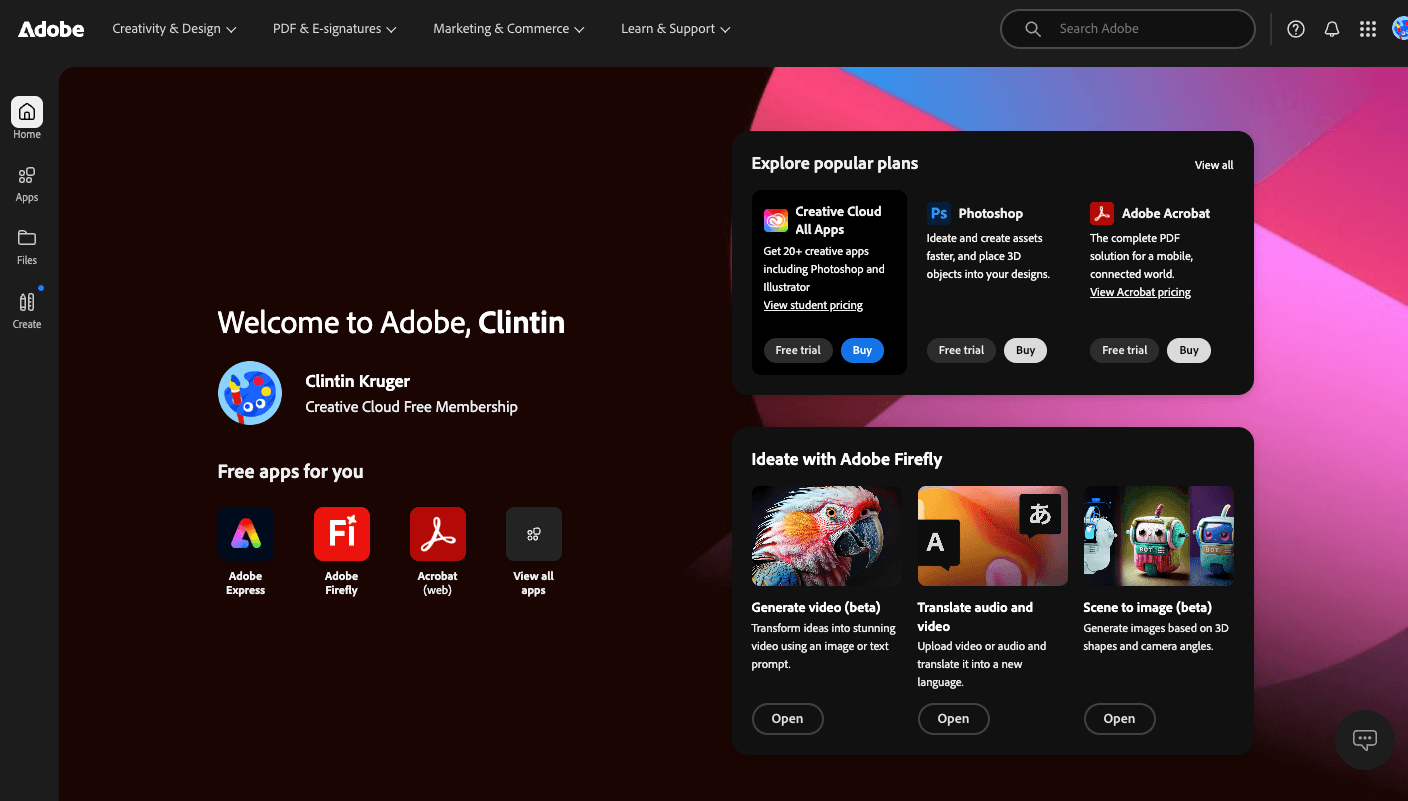This screenshot has width=1408, height=801.
Task: Click the Creative Cloud All Apps icon
Action: click(x=776, y=220)
